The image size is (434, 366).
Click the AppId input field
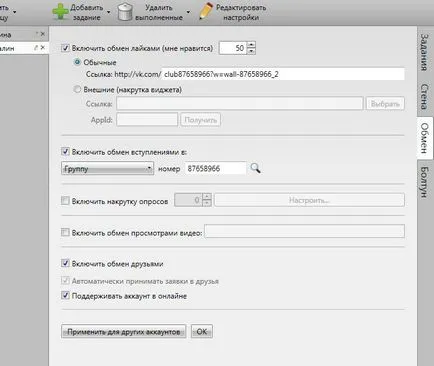[x=147, y=119]
